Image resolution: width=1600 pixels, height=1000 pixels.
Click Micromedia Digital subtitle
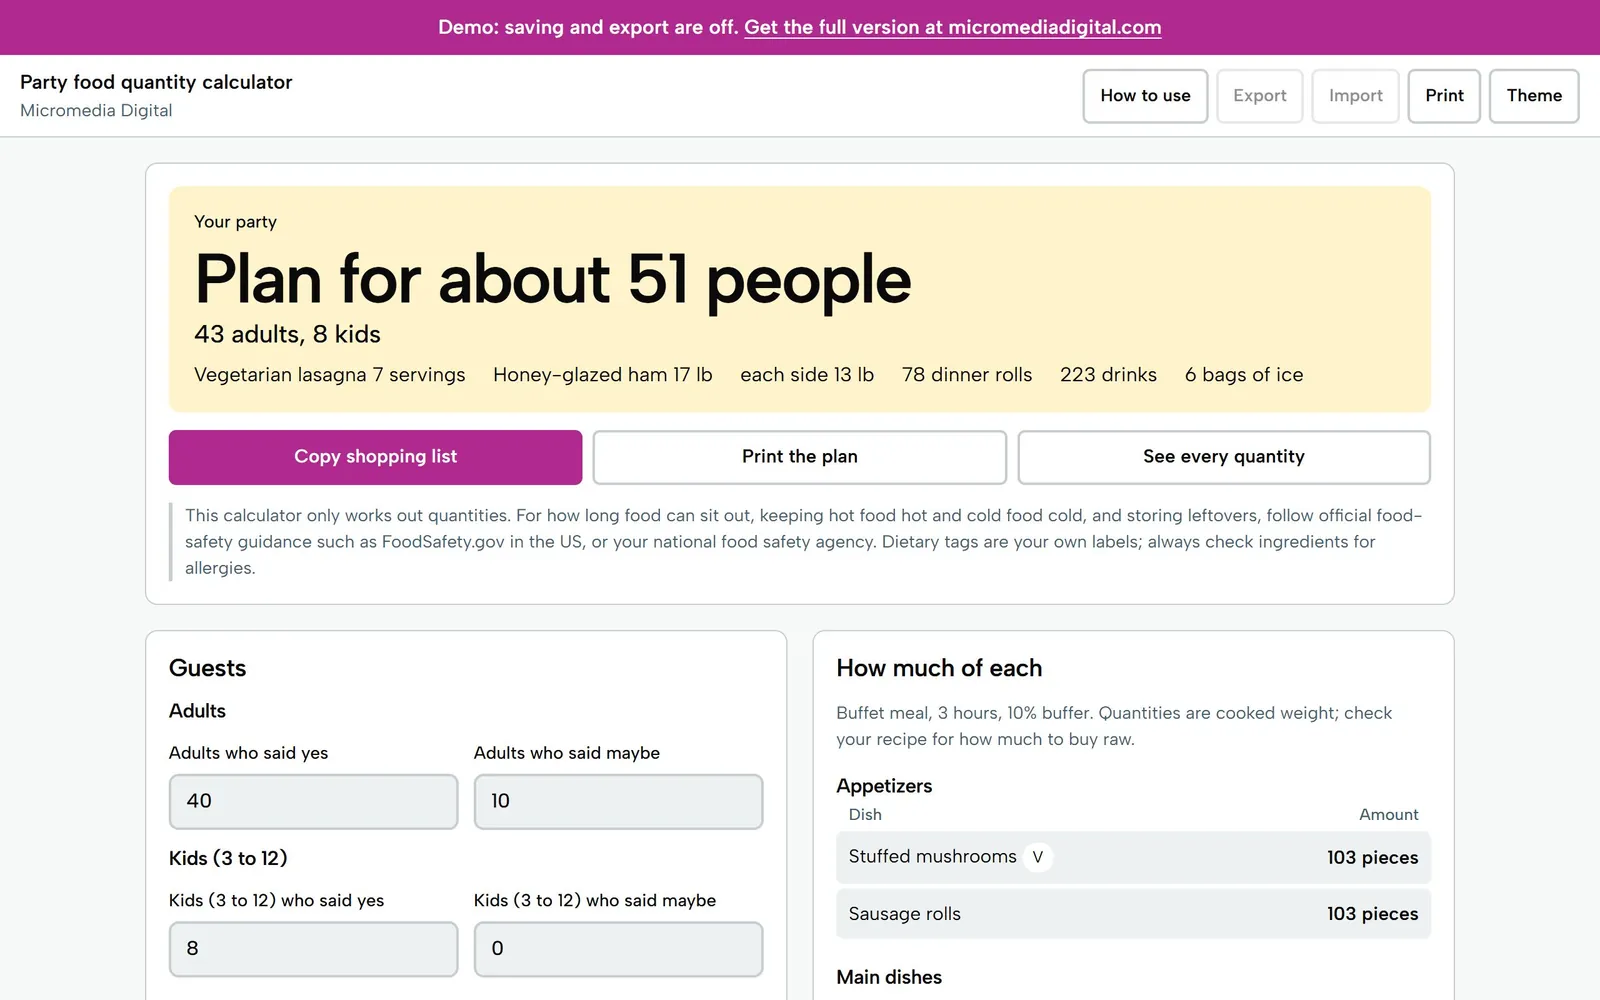click(x=96, y=111)
